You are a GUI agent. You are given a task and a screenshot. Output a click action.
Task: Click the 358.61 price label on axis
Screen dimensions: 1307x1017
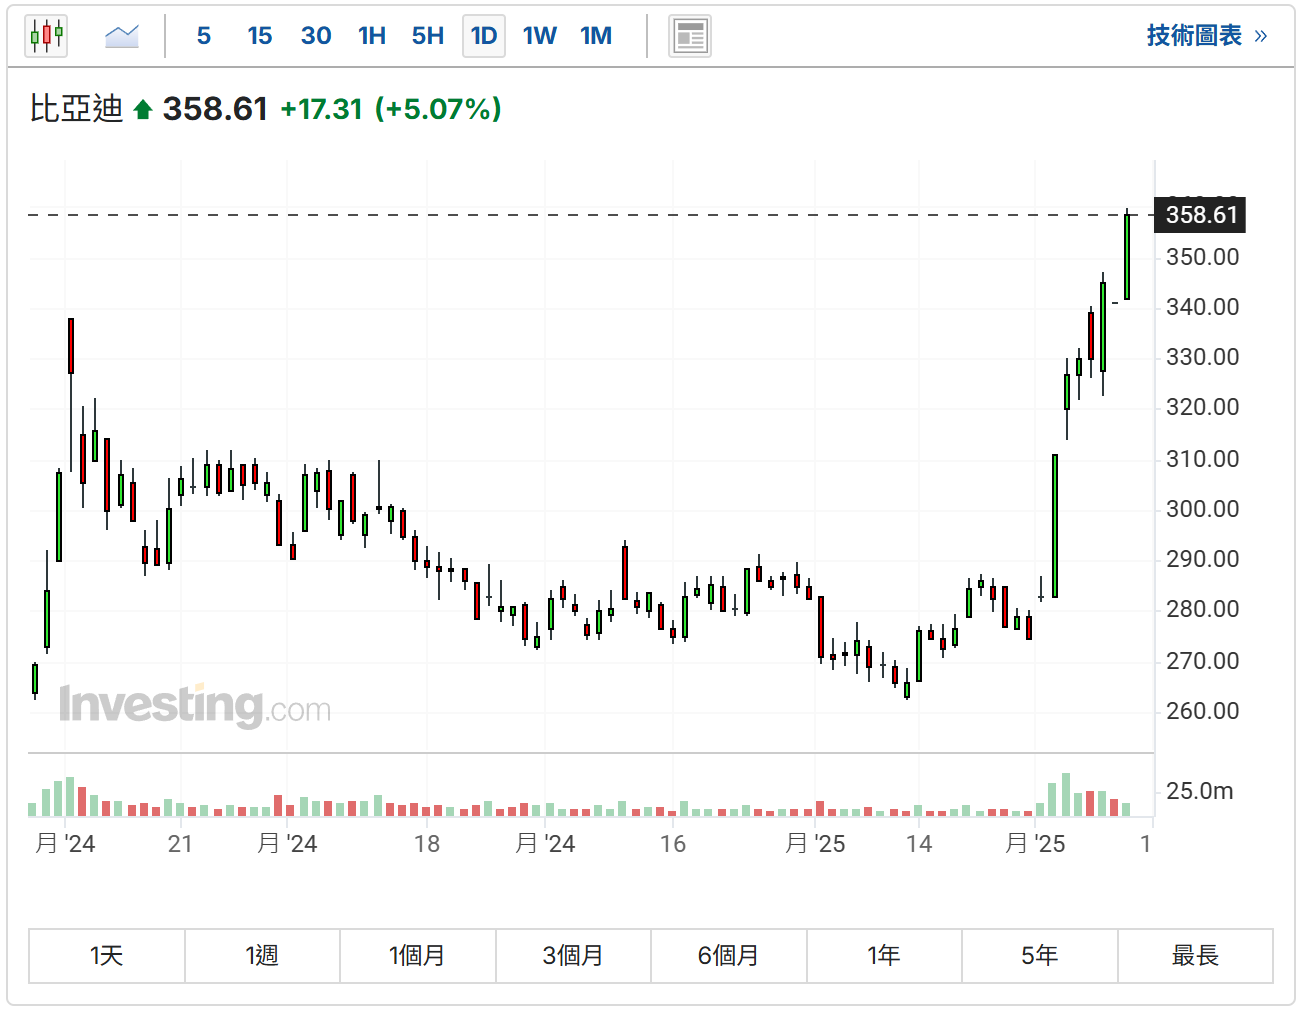[1200, 215]
